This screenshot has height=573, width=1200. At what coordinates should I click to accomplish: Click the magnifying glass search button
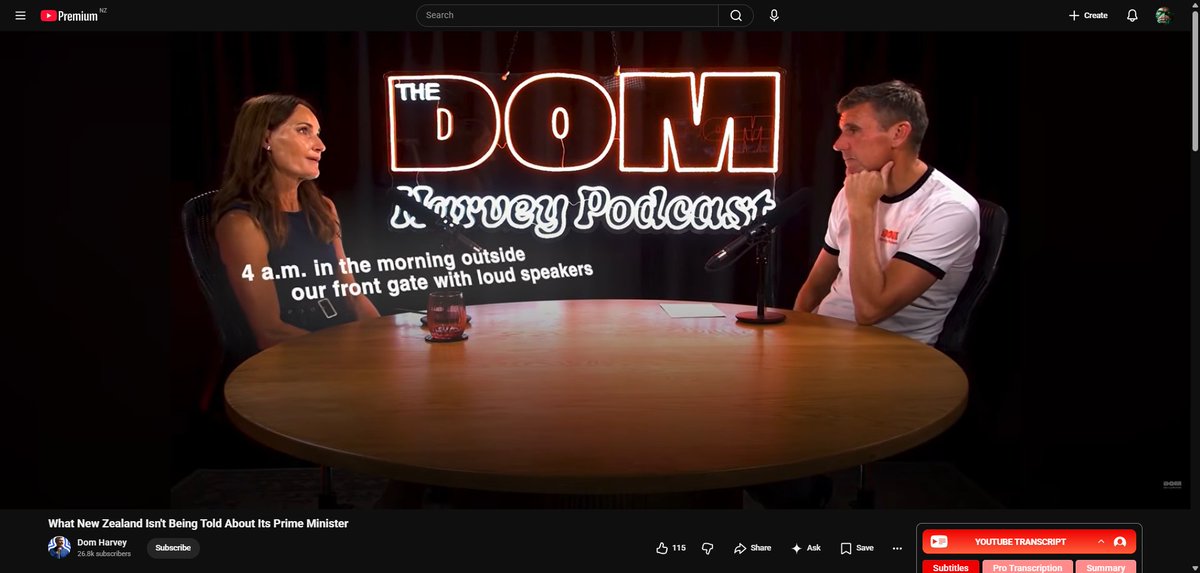[x=736, y=15]
